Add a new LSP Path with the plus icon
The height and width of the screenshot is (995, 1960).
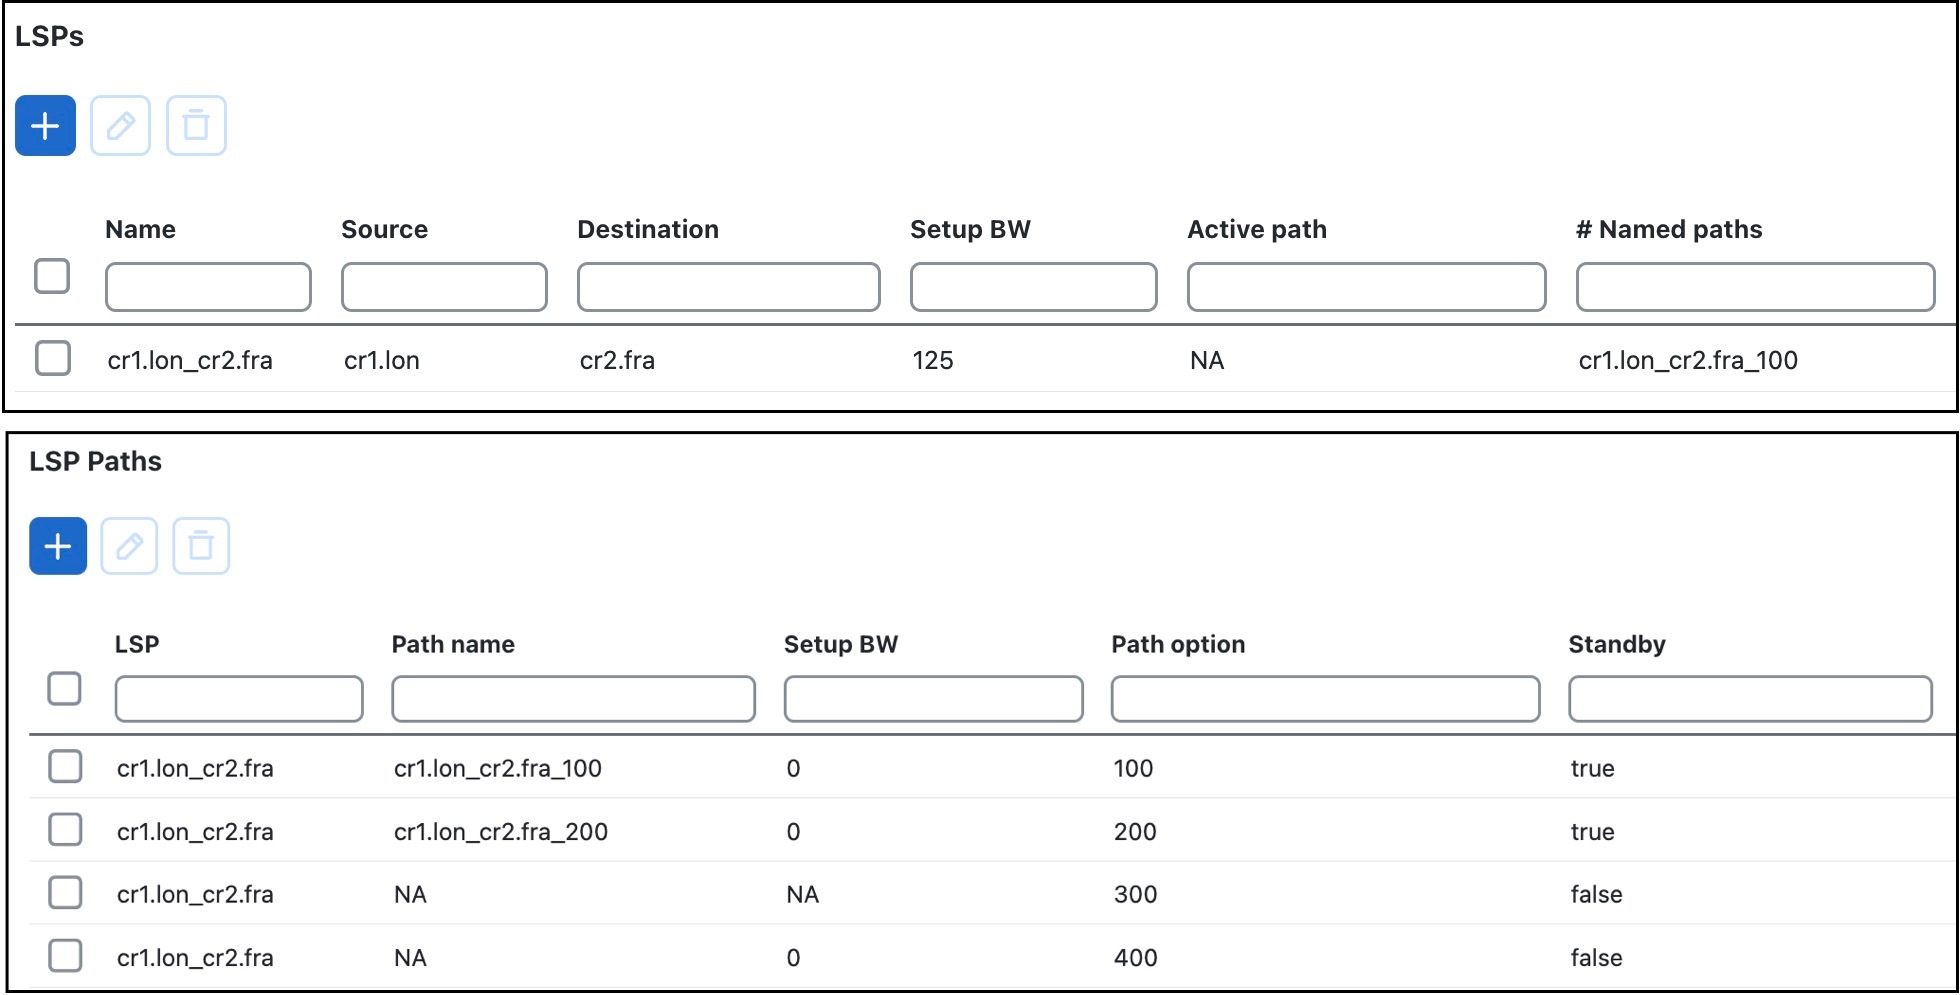click(x=56, y=546)
